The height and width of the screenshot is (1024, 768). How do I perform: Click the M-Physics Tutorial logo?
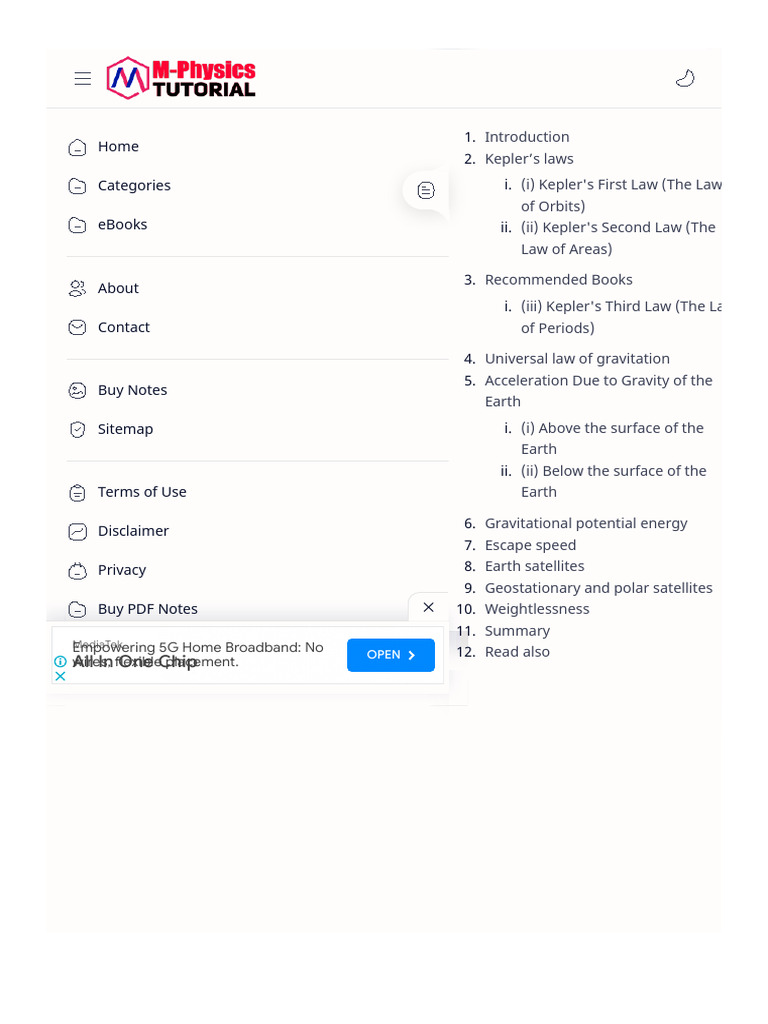pyautogui.click(x=182, y=78)
